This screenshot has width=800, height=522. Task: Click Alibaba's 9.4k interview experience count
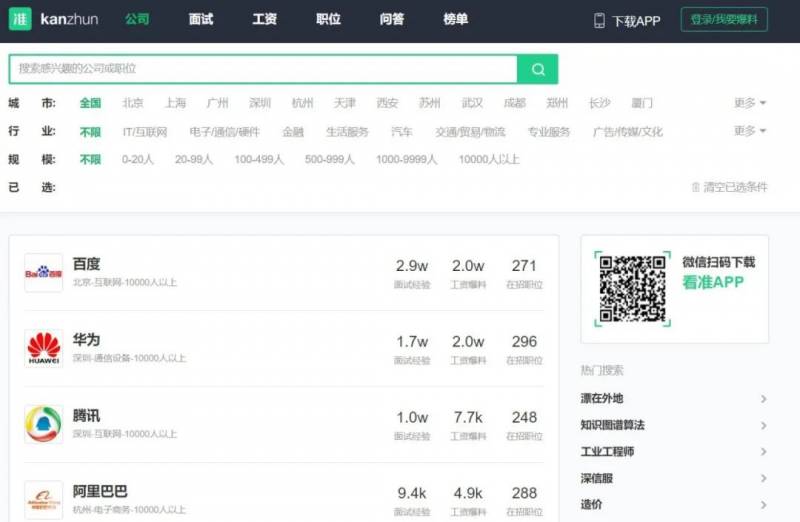[x=412, y=493]
